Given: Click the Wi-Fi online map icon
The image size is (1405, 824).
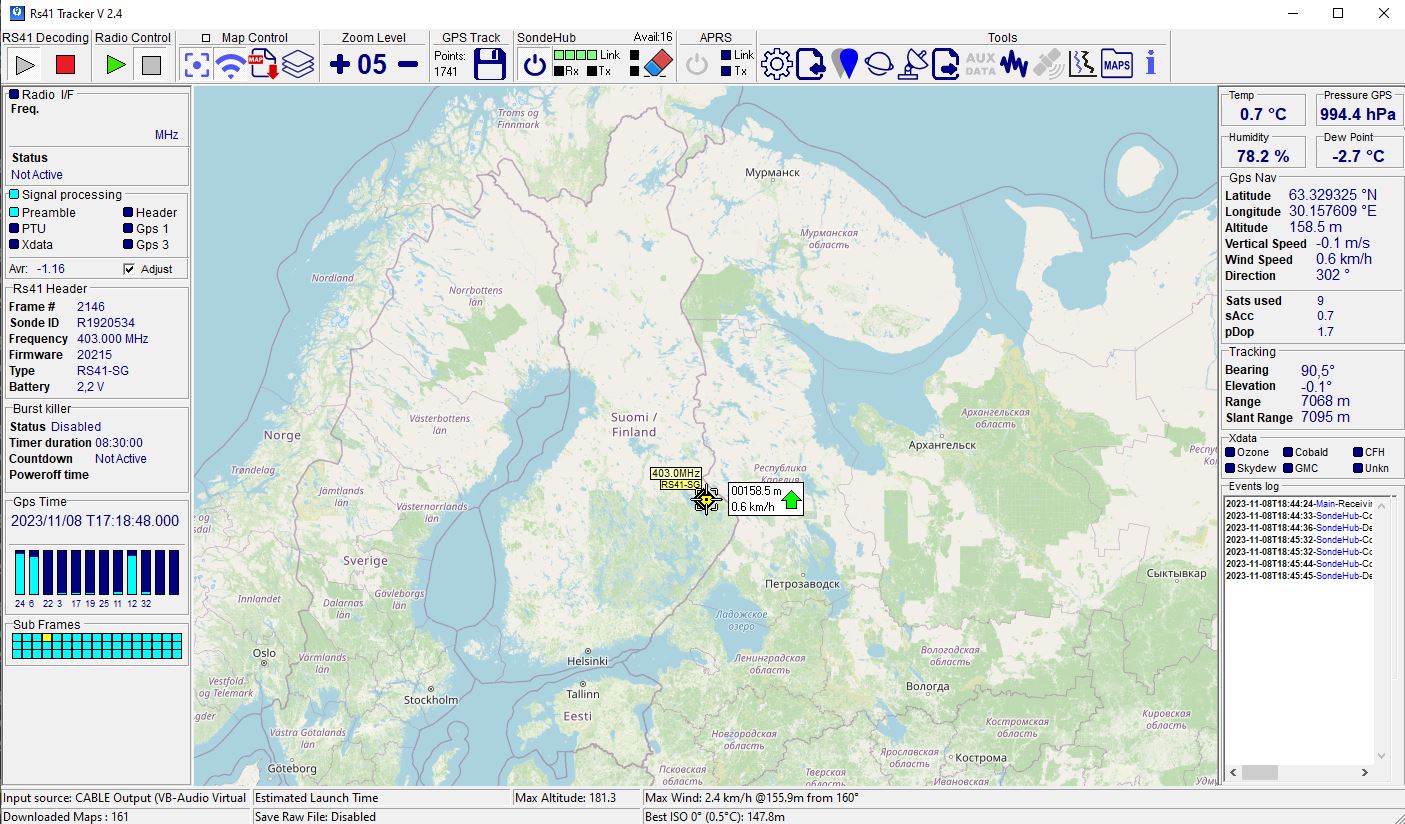Looking at the screenshot, I should pos(231,65).
